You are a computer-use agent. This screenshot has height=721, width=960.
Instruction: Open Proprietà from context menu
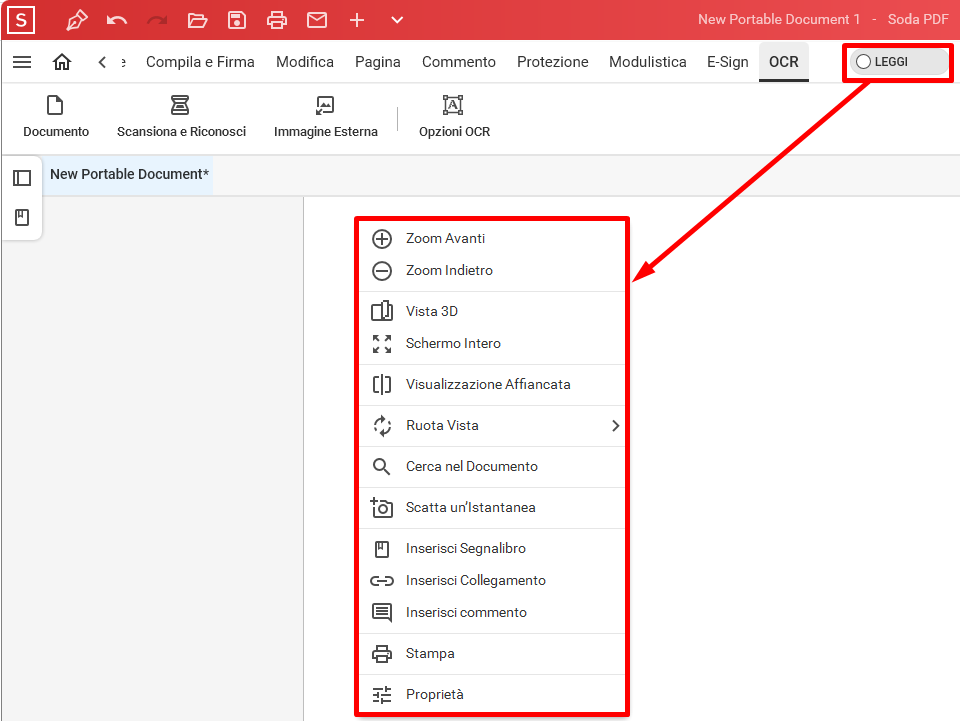point(491,695)
